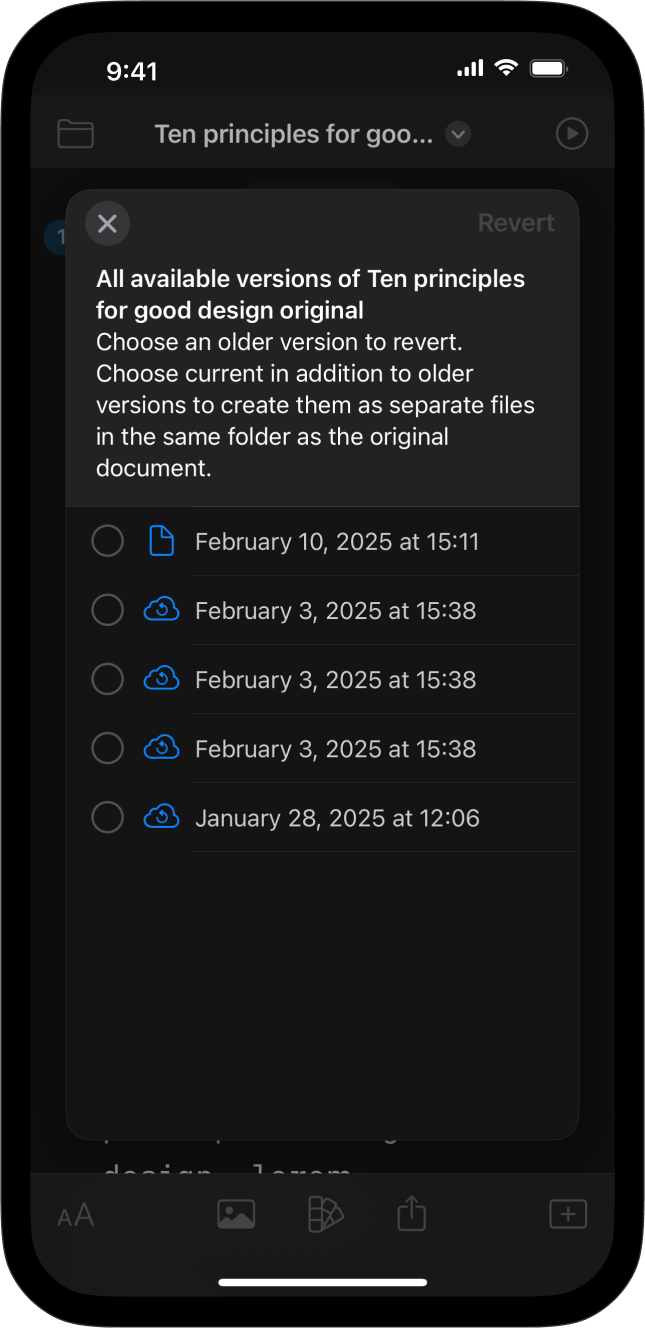Select the February 10, 2025 version
Viewport: 645px width, 1328px height.
tap(107, 540)
